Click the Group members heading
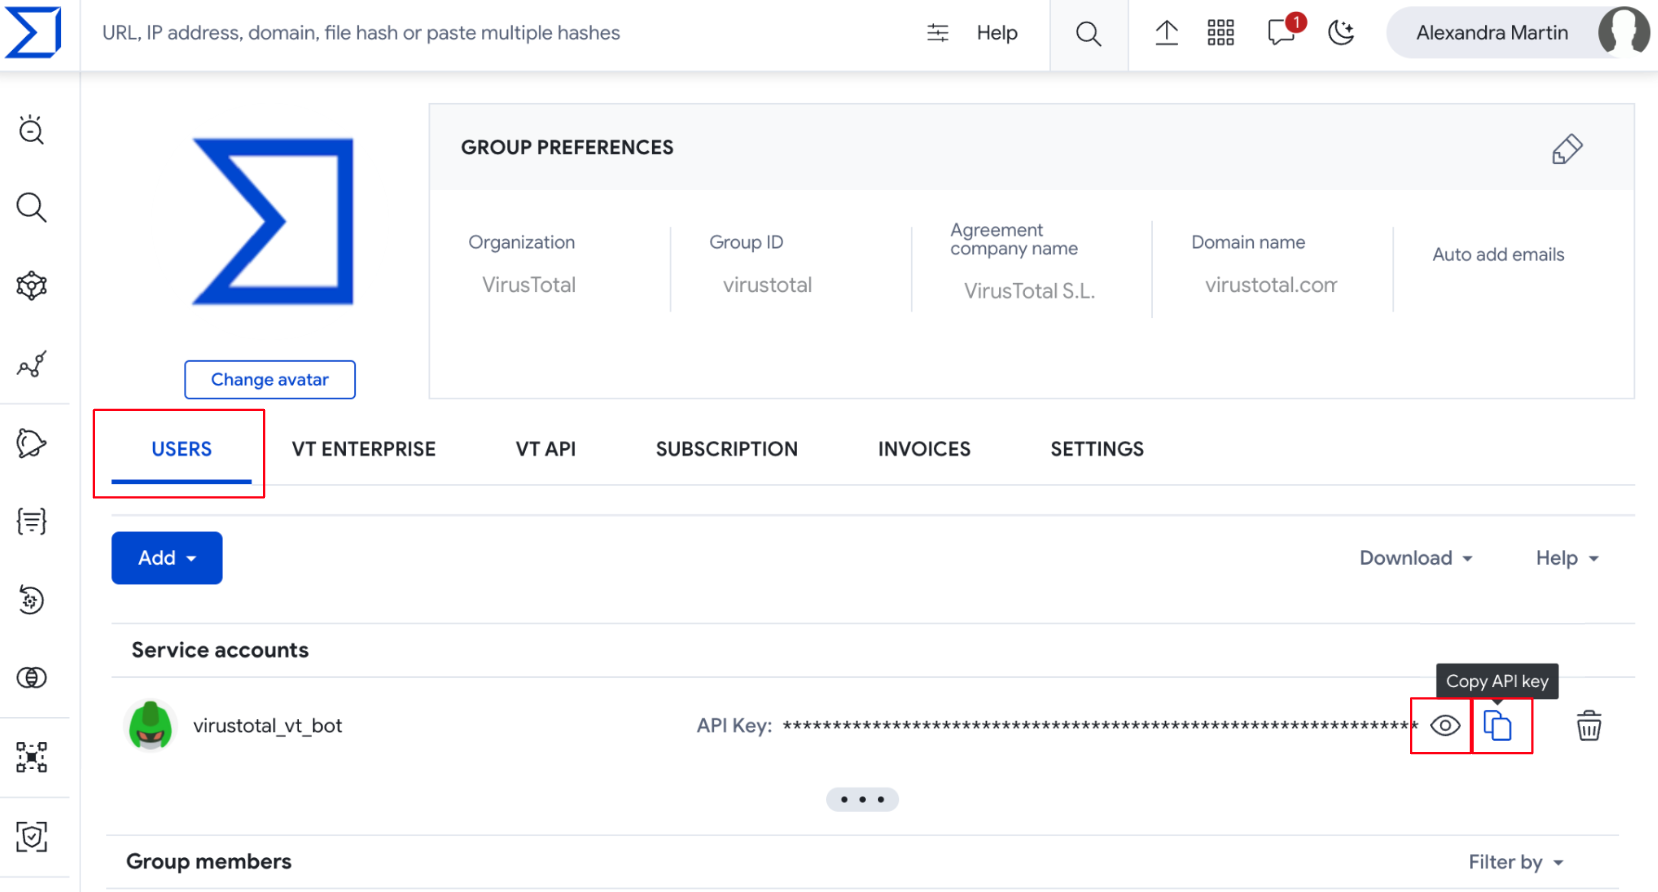 coord(209,862)
